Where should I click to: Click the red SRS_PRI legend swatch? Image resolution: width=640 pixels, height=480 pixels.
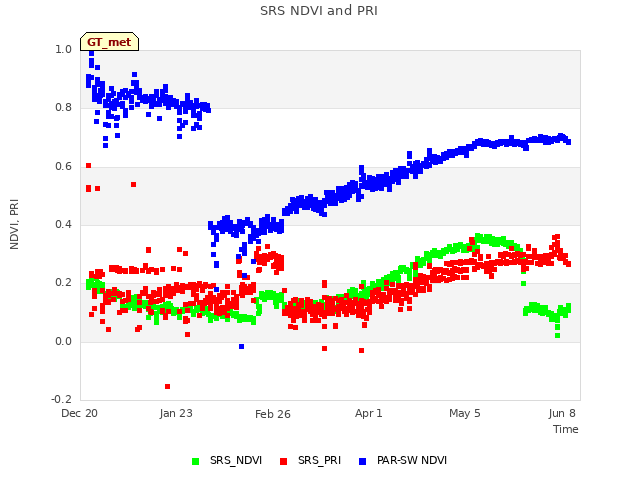283,461
